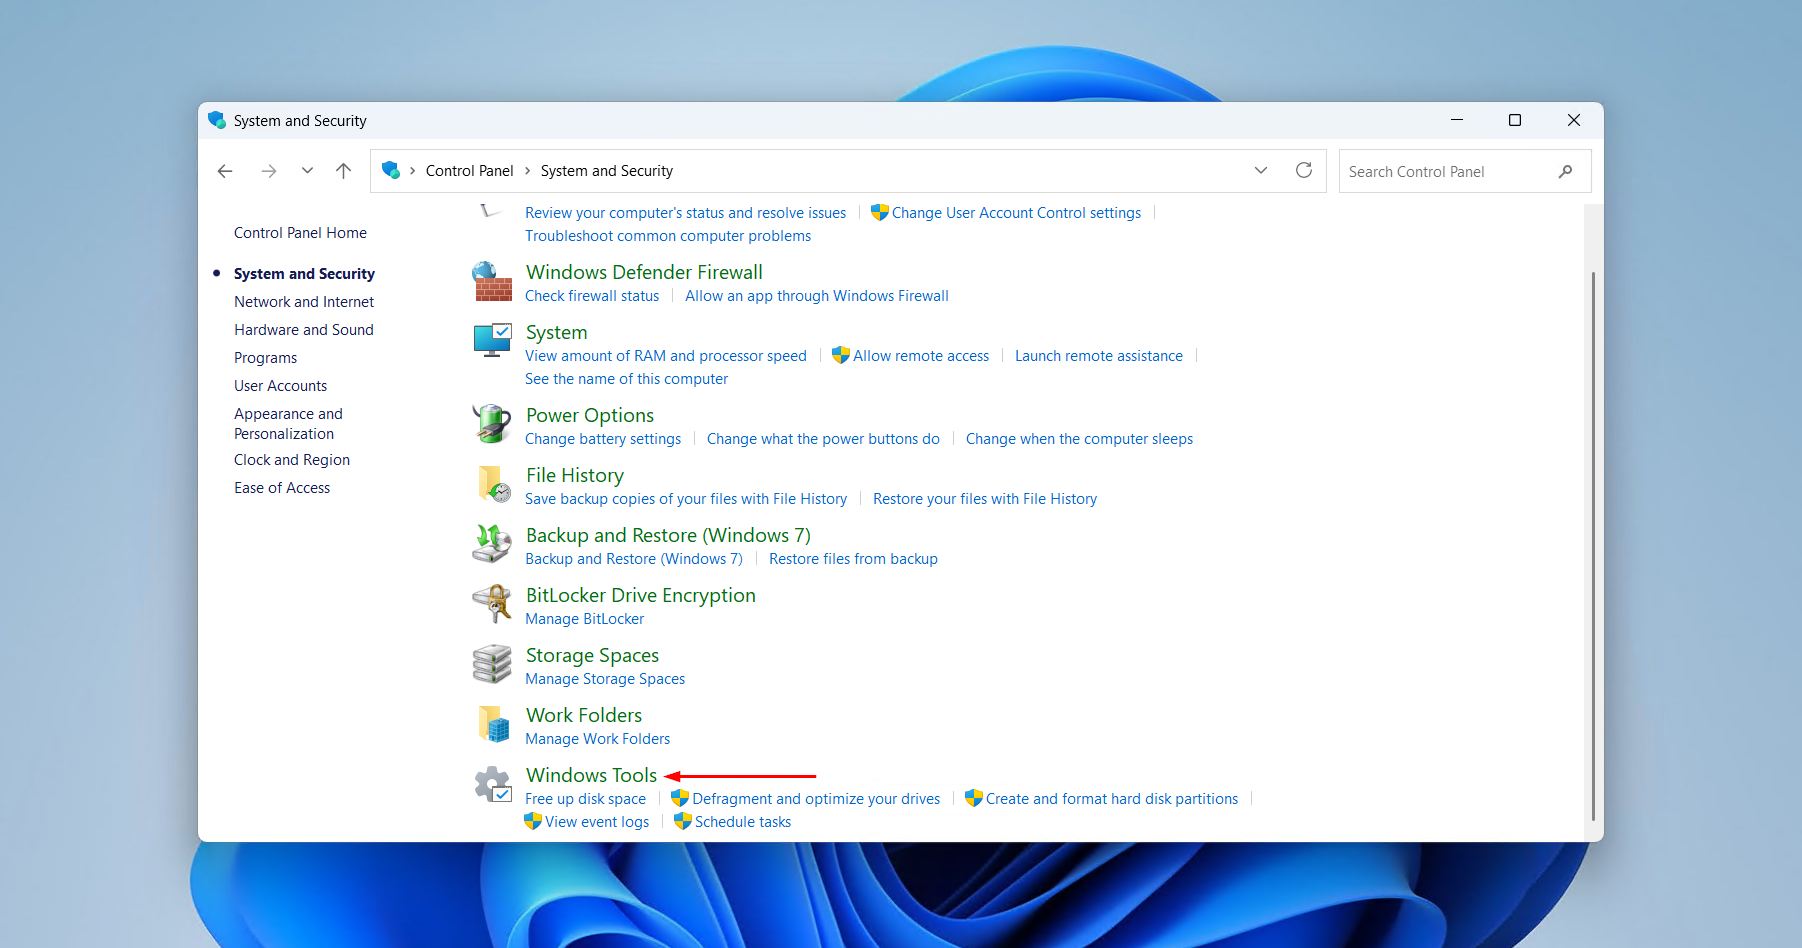Click the File History folder icon
Image resolution: width=1802 pixels, height=948 pixels.
493,484
